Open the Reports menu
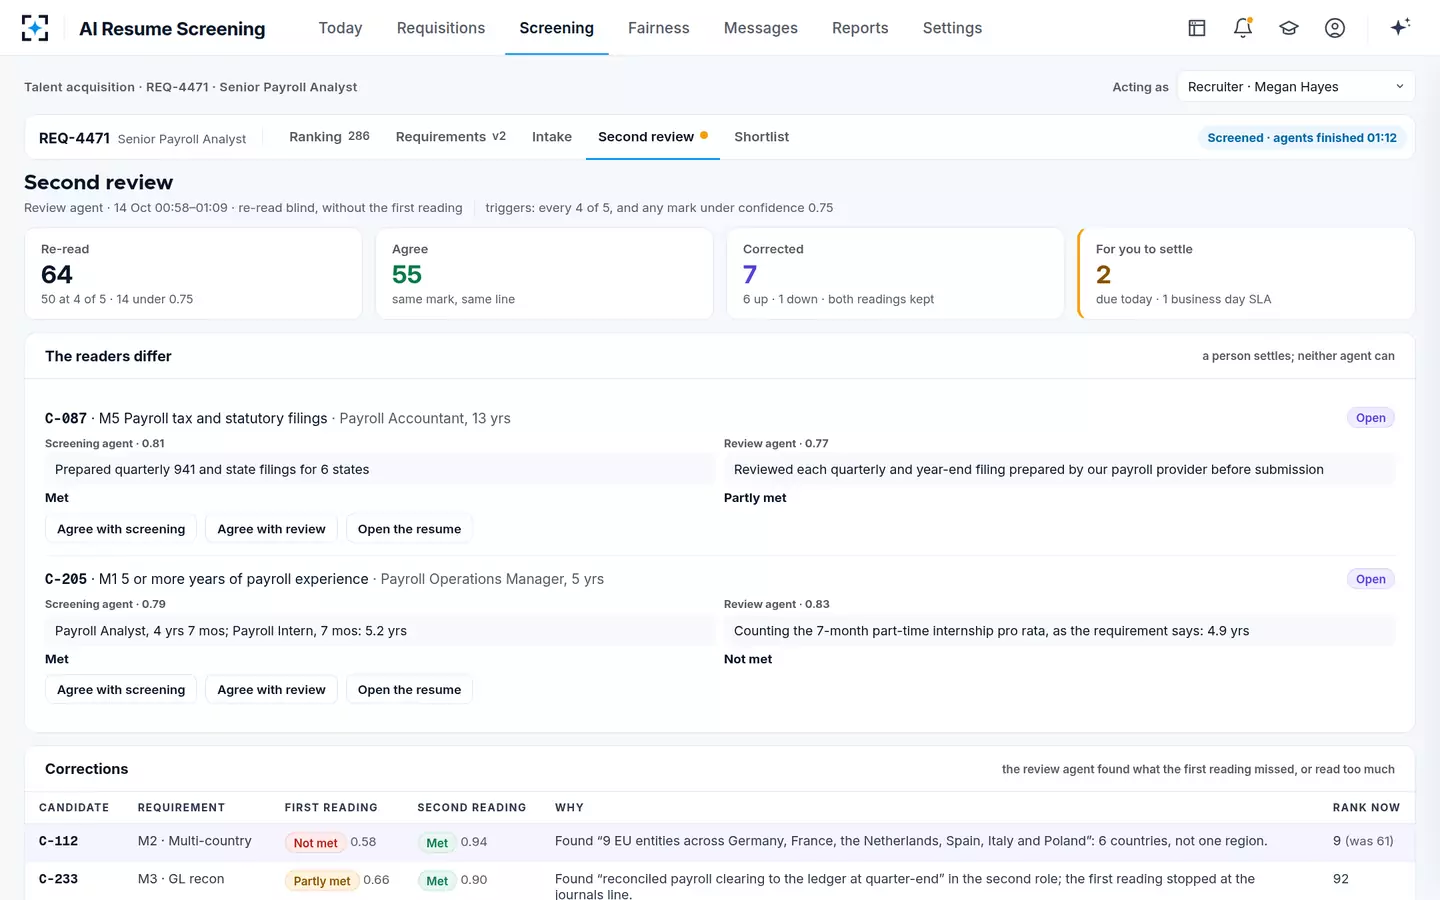Screen dimensions: 1440x900 (860, 28)
